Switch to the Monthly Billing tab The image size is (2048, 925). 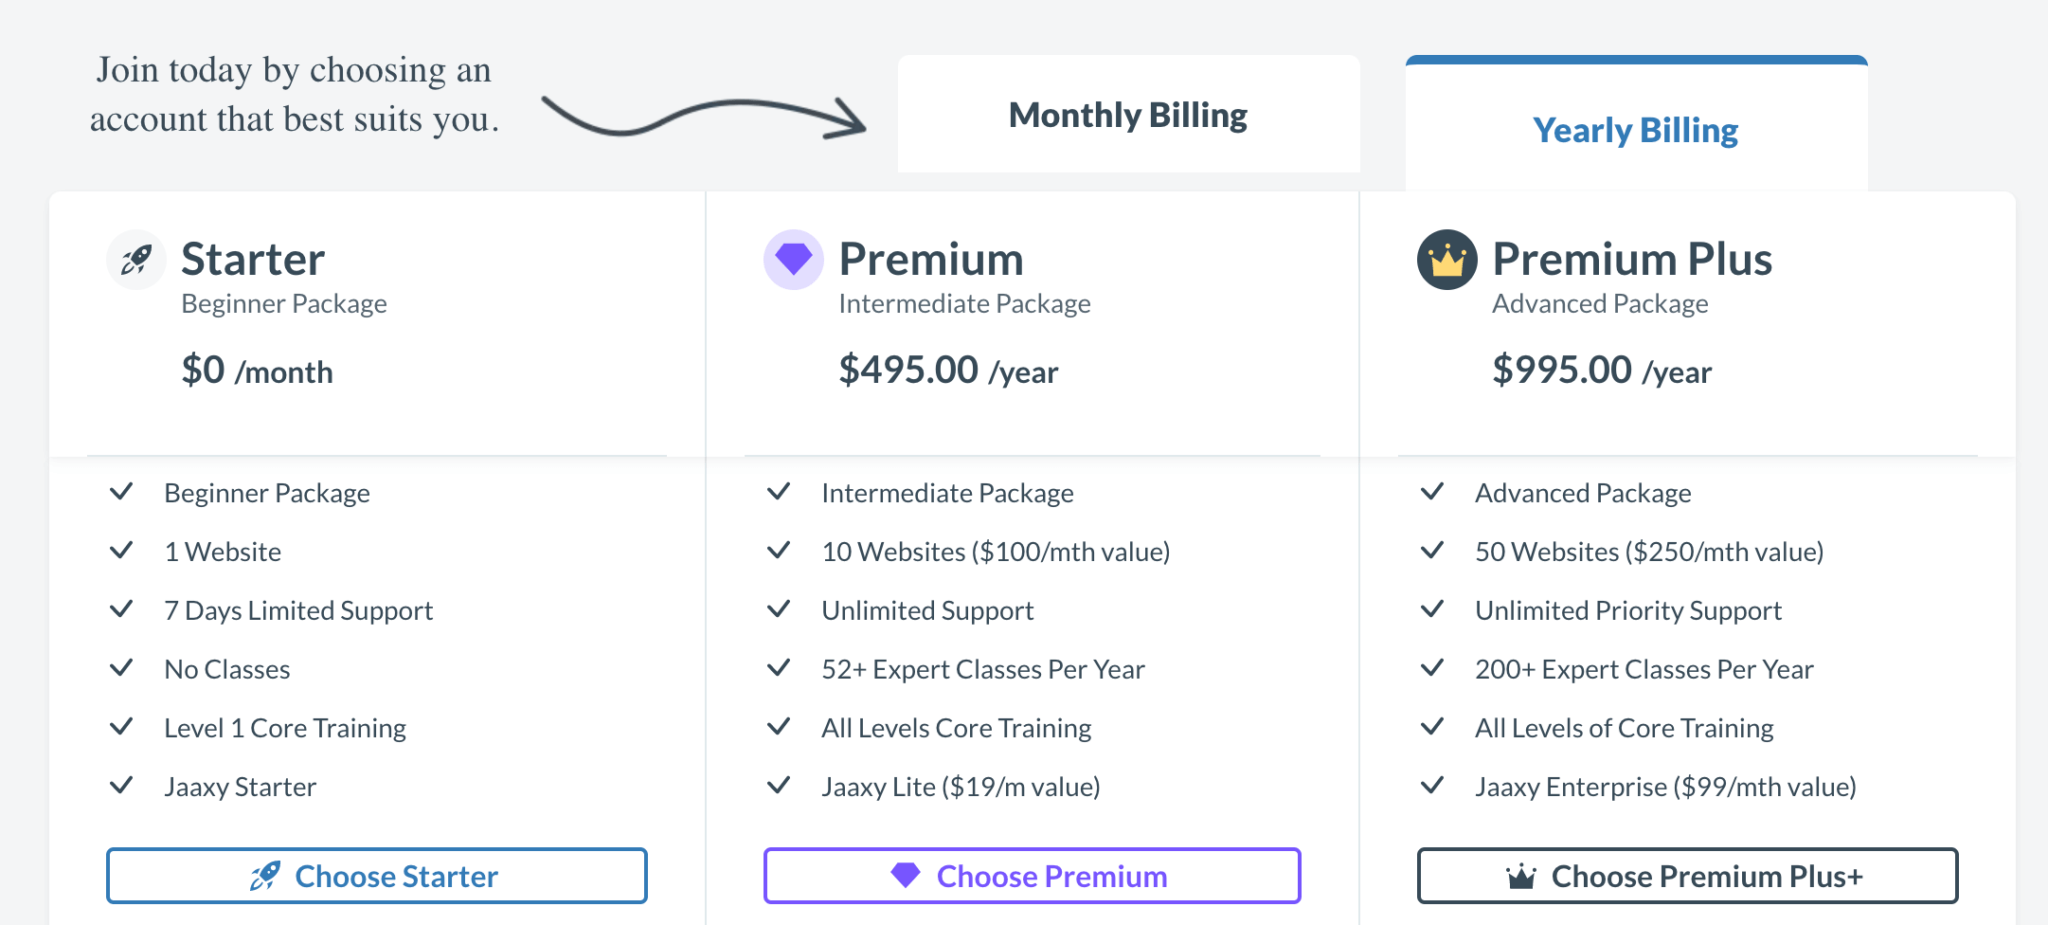coord(1128,114)
